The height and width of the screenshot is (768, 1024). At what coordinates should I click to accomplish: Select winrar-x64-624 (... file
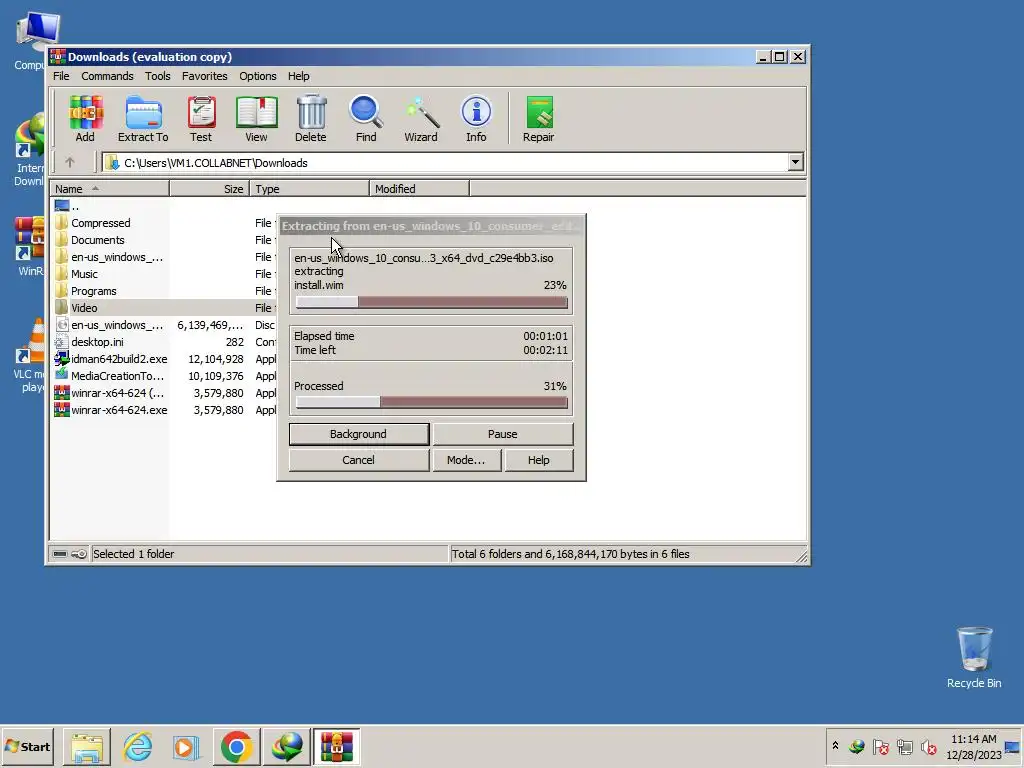tap(110, 392)
